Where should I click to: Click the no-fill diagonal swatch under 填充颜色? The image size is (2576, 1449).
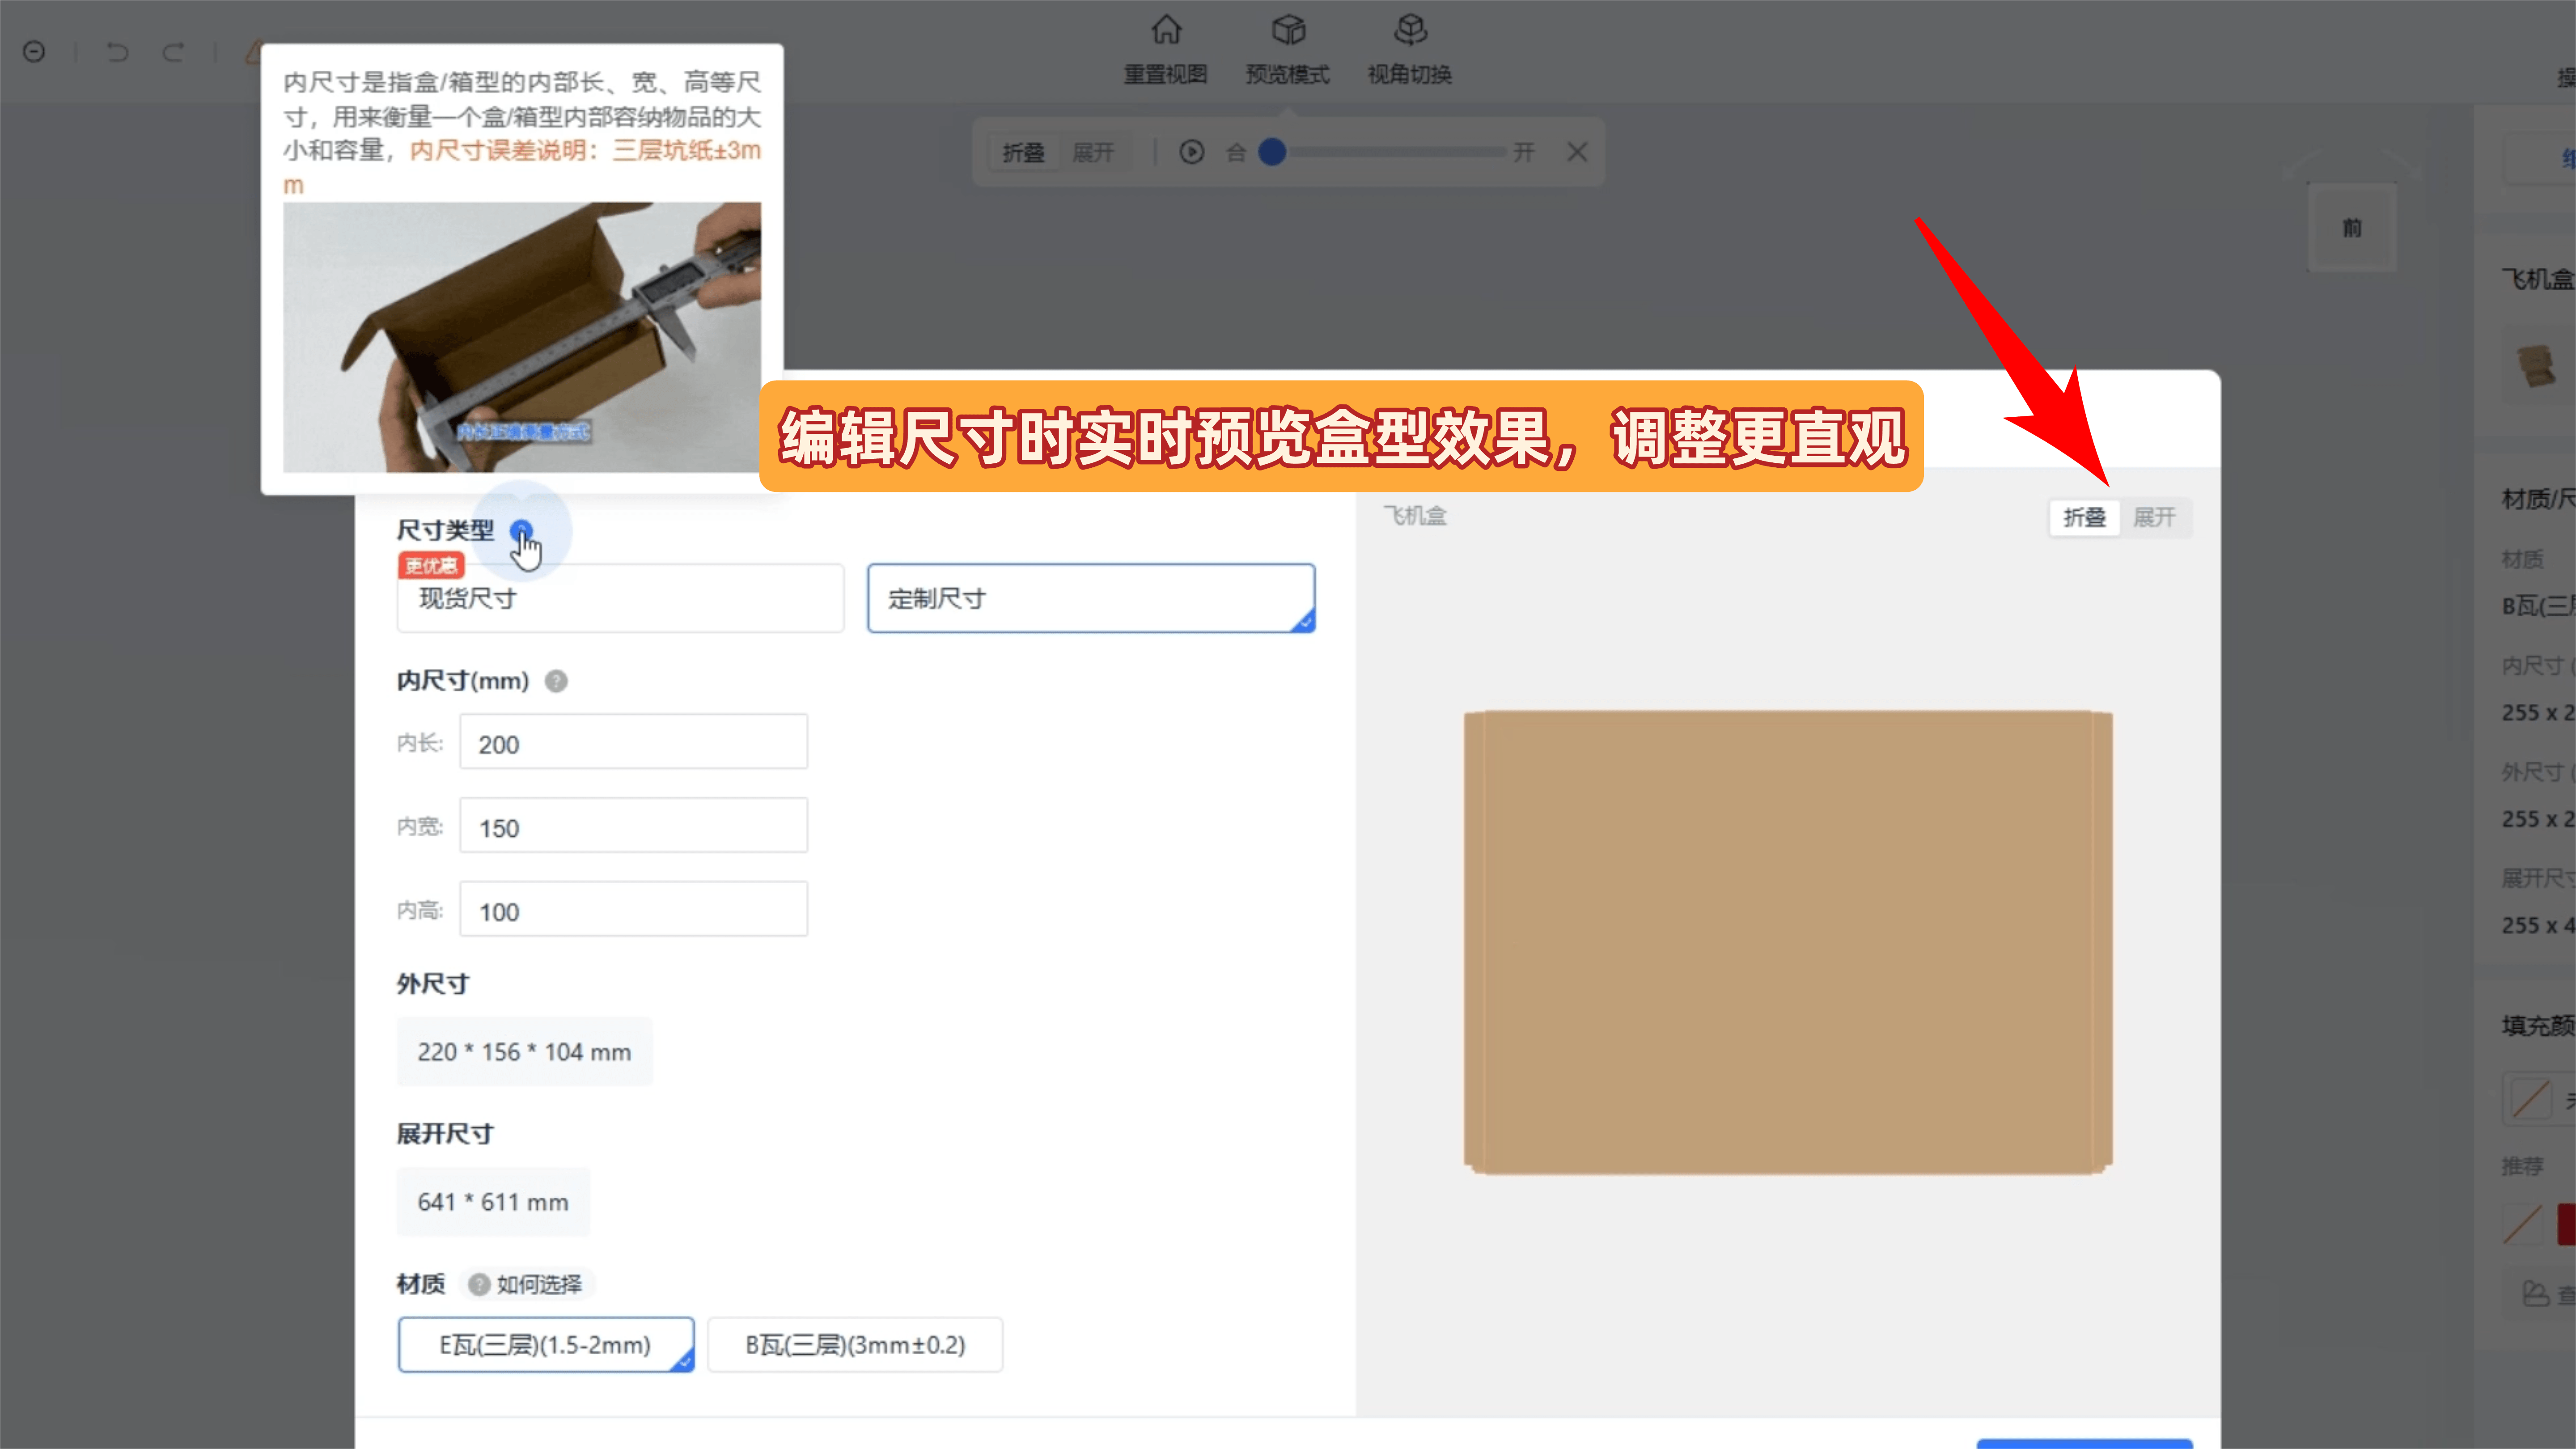click(2531, 1099)
